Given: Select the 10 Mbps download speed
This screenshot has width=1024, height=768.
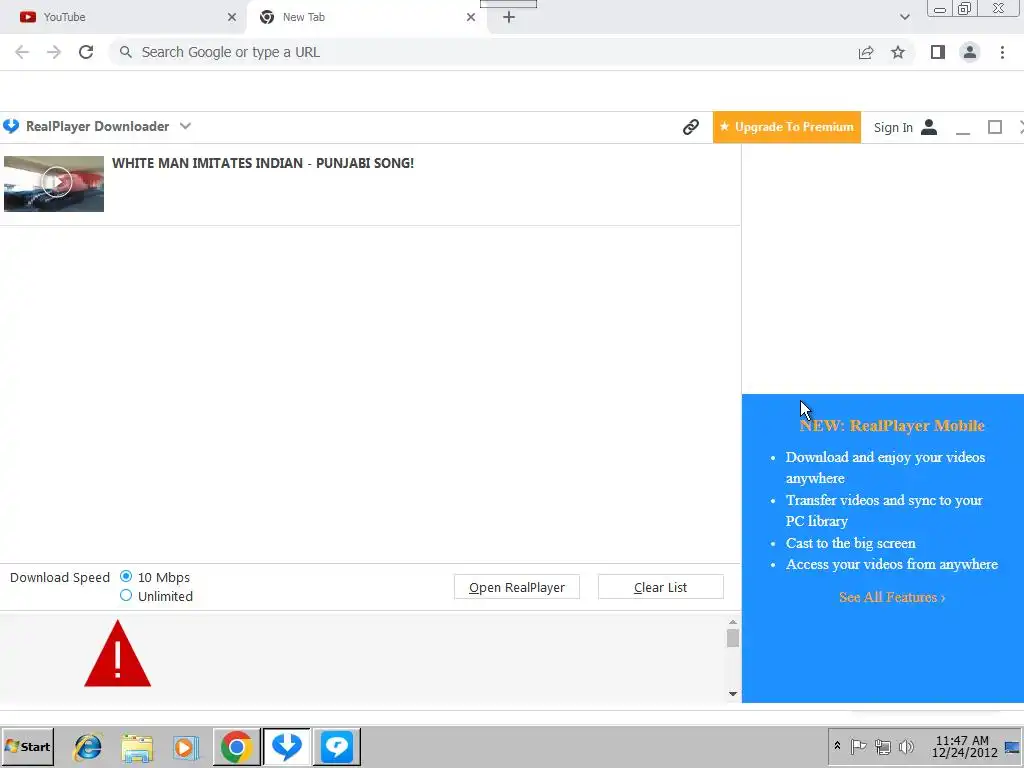Looking at the screenshot, I should (x=126, y=577).
